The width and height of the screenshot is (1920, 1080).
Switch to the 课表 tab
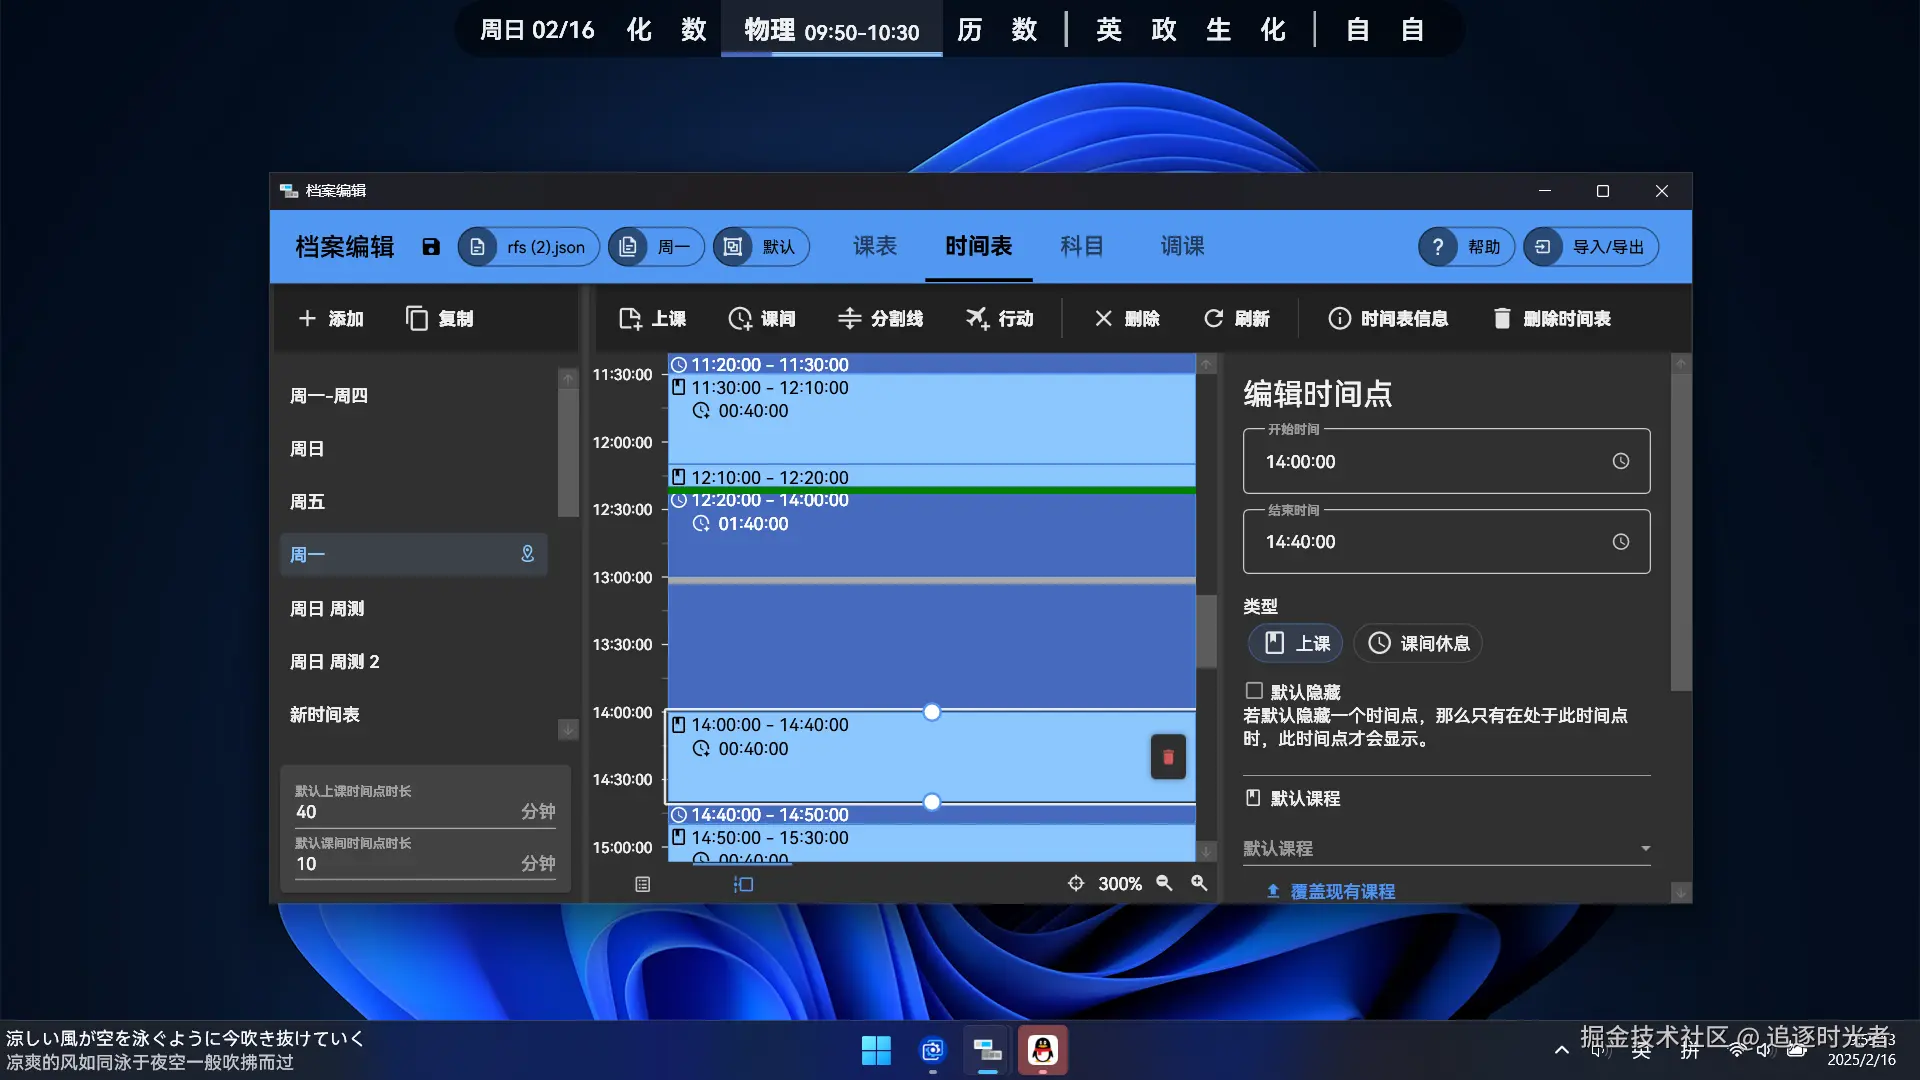tap(875, 246)
